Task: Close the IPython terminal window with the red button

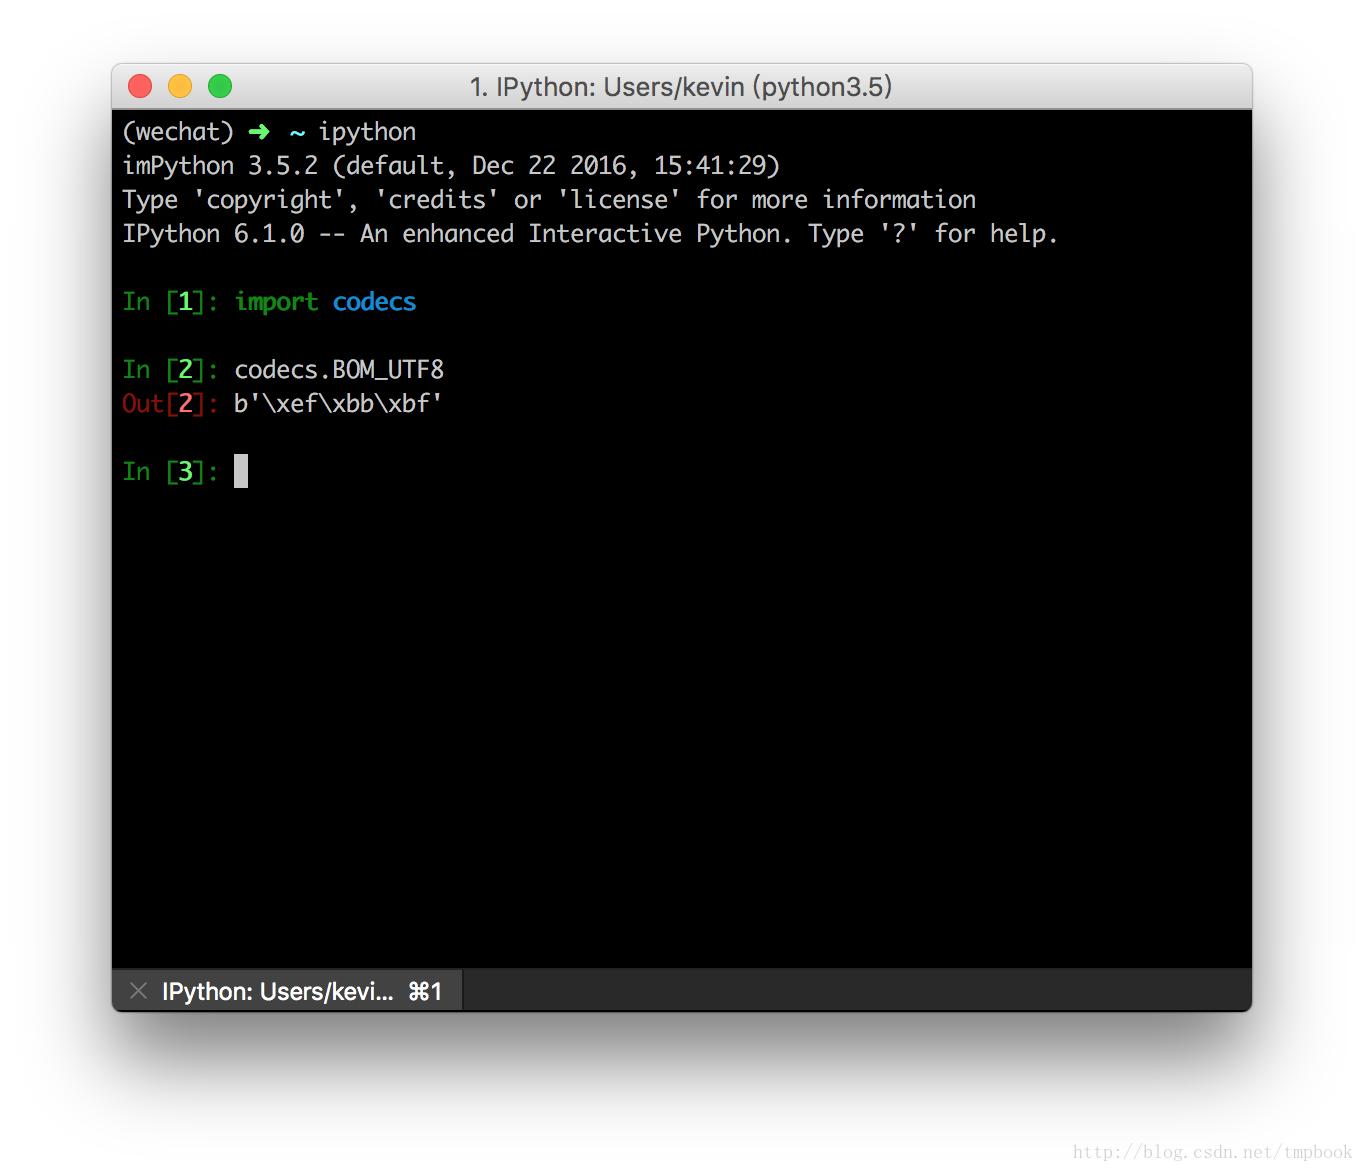Action: coord(140,86)
